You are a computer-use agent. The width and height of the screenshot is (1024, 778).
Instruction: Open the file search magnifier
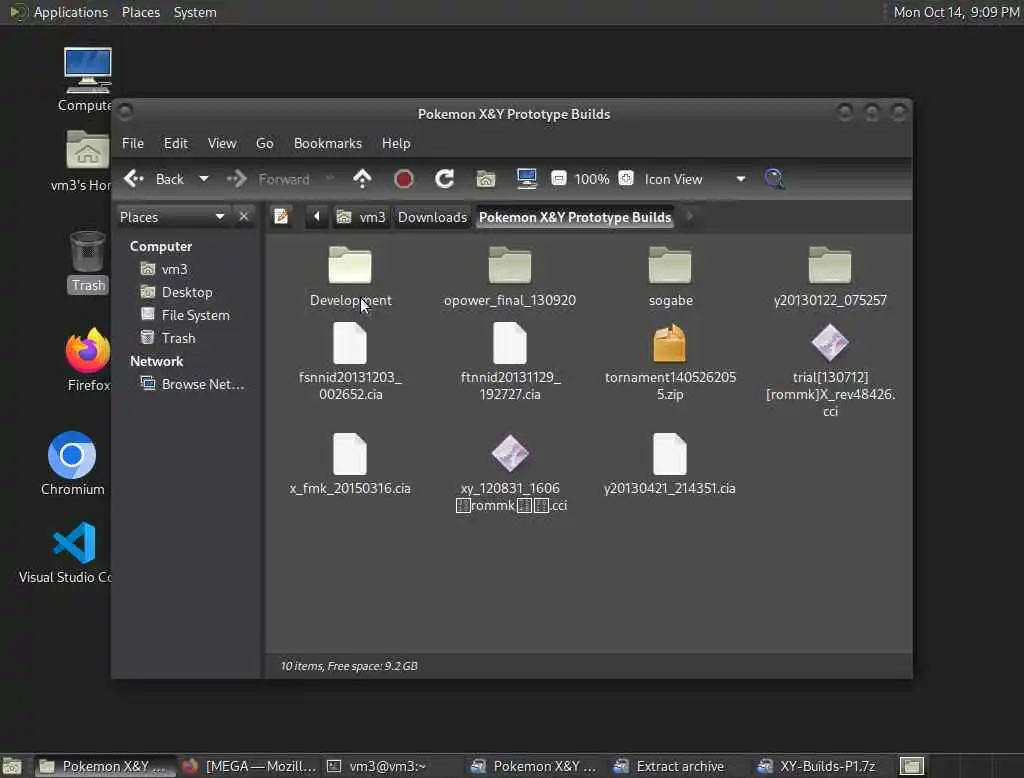[775, 179]
